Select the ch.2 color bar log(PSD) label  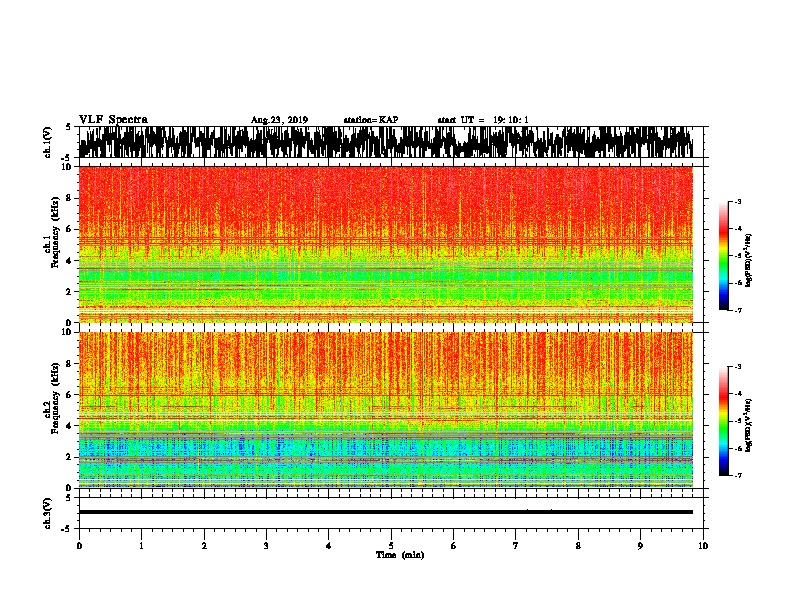749,425
